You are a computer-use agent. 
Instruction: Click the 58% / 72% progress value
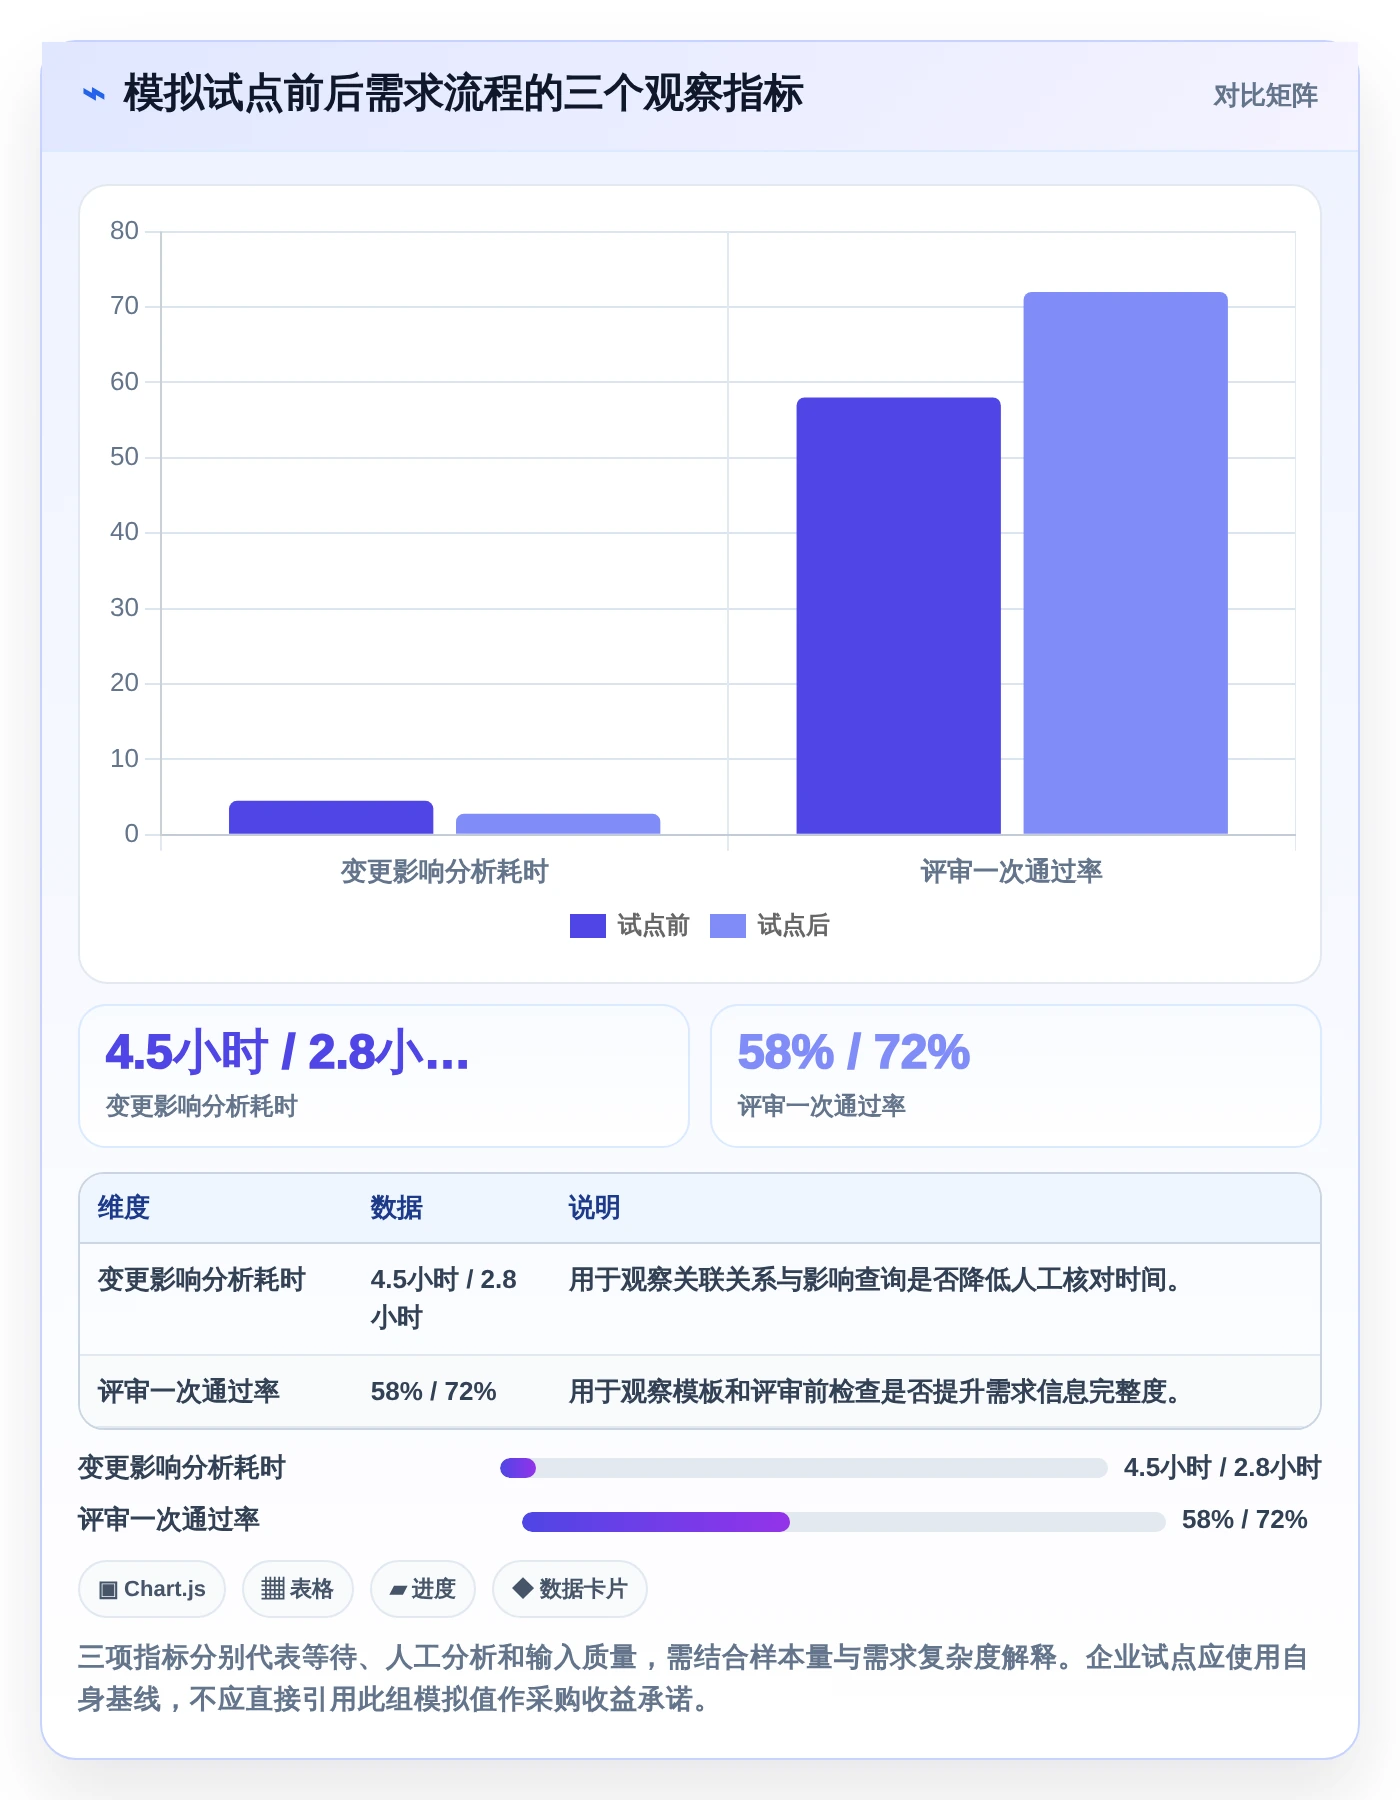[x=1244, y=1520]
